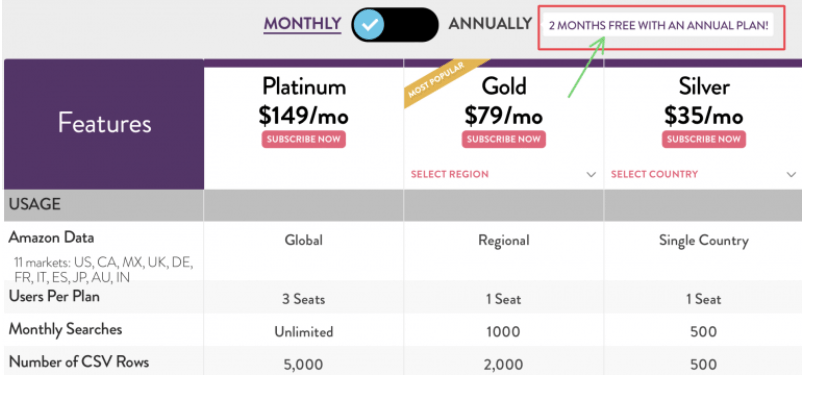
Task: Click the USAGE section header row
Action: (x=403, y=205)
